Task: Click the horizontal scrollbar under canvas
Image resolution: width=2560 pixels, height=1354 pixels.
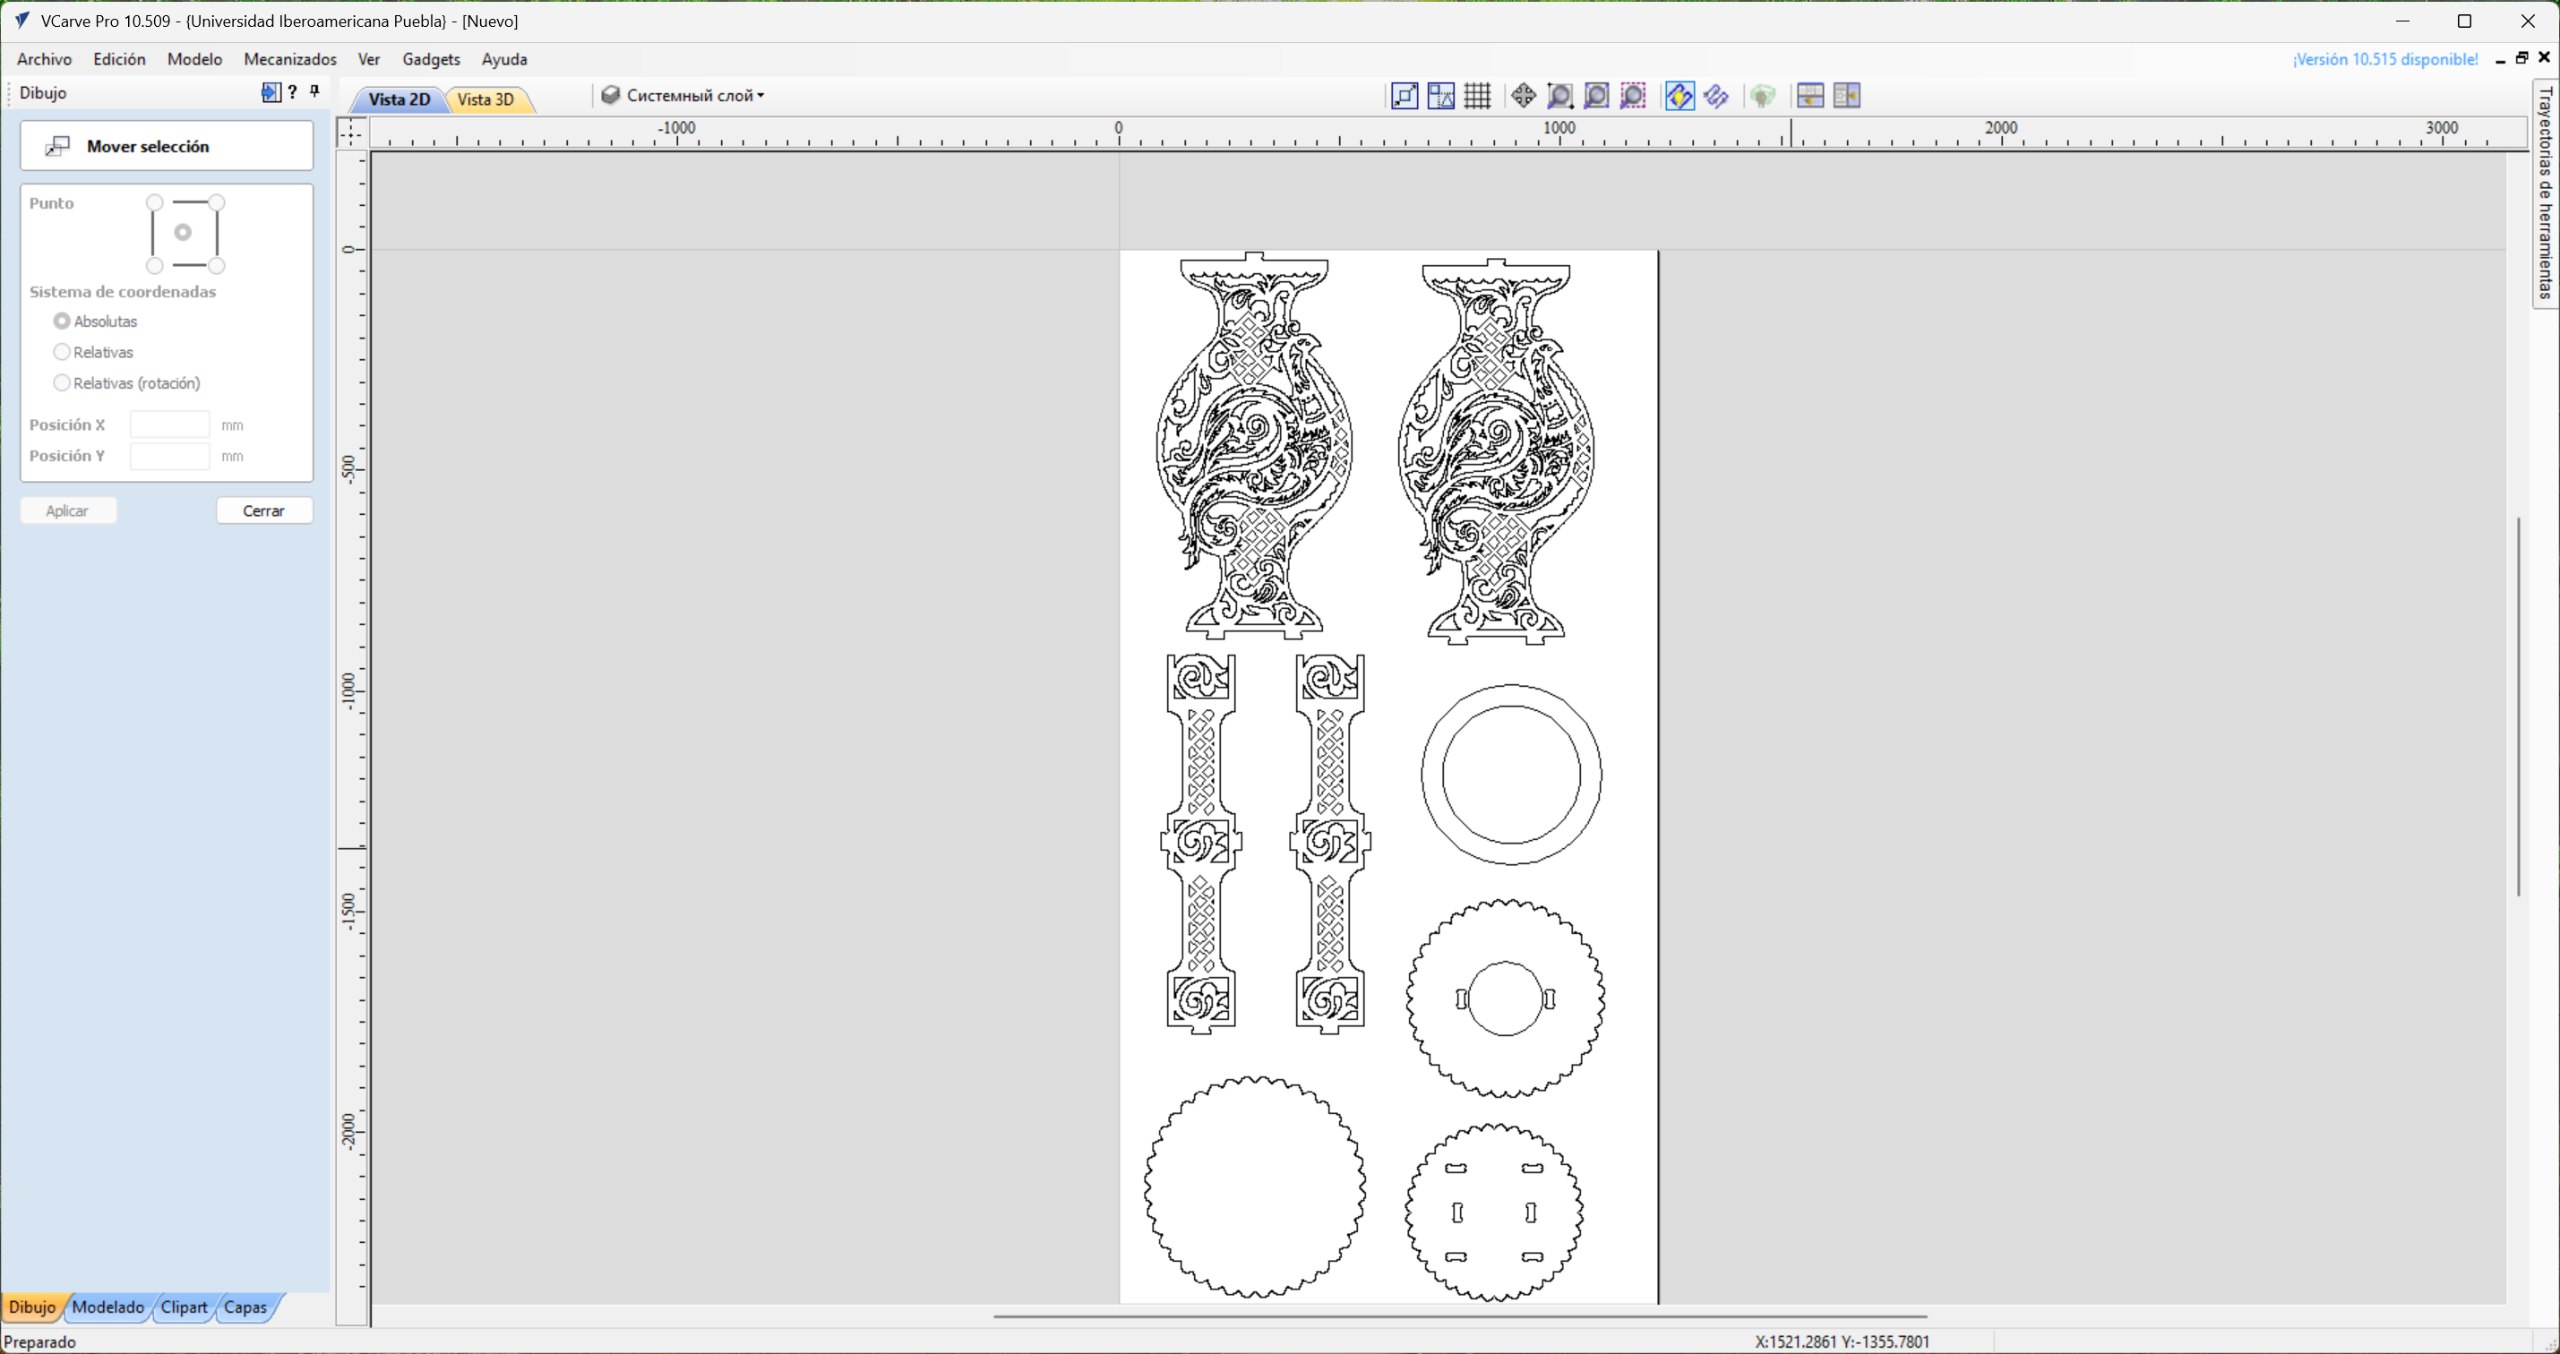Action: (x=1460, y=1317)
